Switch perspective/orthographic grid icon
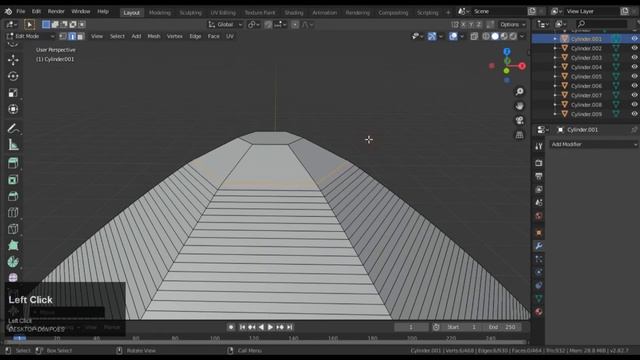The height and width of the screenshot is (360, 640). tap(519, 135)
